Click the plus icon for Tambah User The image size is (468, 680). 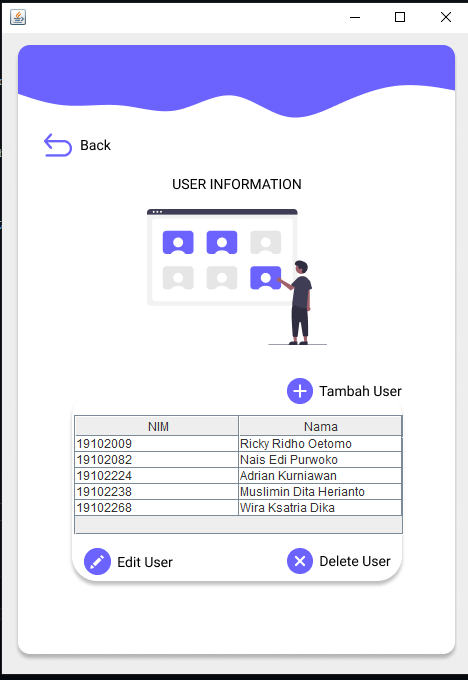pos(300,391)
